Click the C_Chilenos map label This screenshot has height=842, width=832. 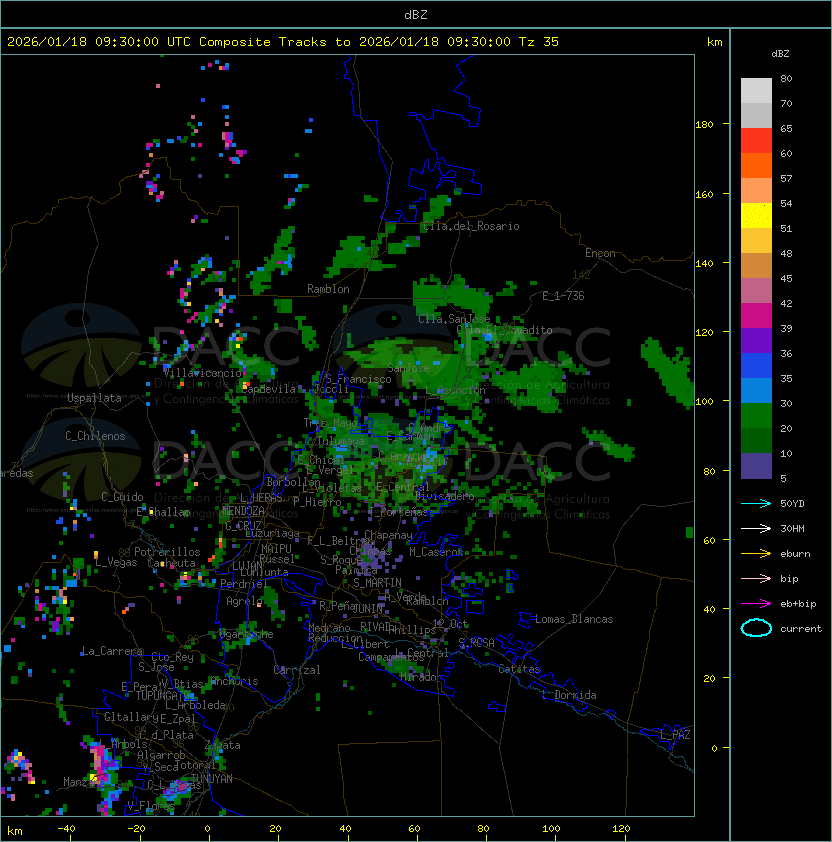click(95, 436)
